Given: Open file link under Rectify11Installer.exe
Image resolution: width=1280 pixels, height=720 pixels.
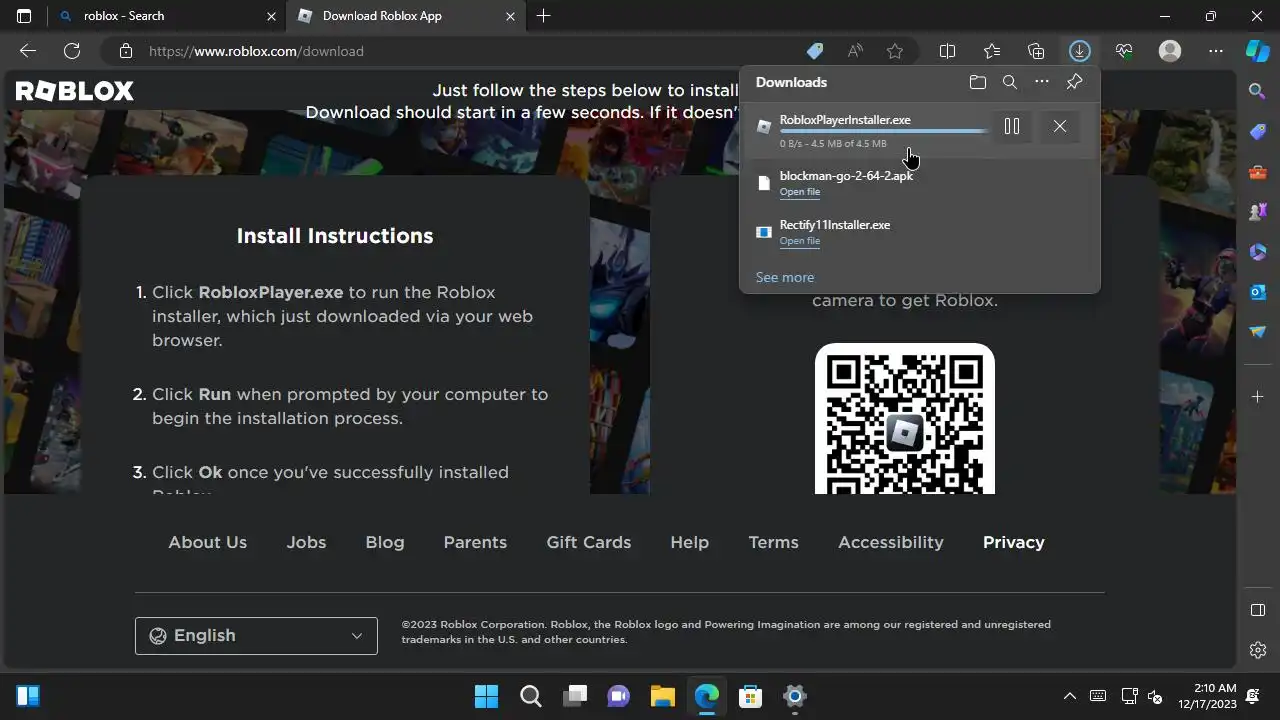Looking at the screenshot, I should [799, 241].
